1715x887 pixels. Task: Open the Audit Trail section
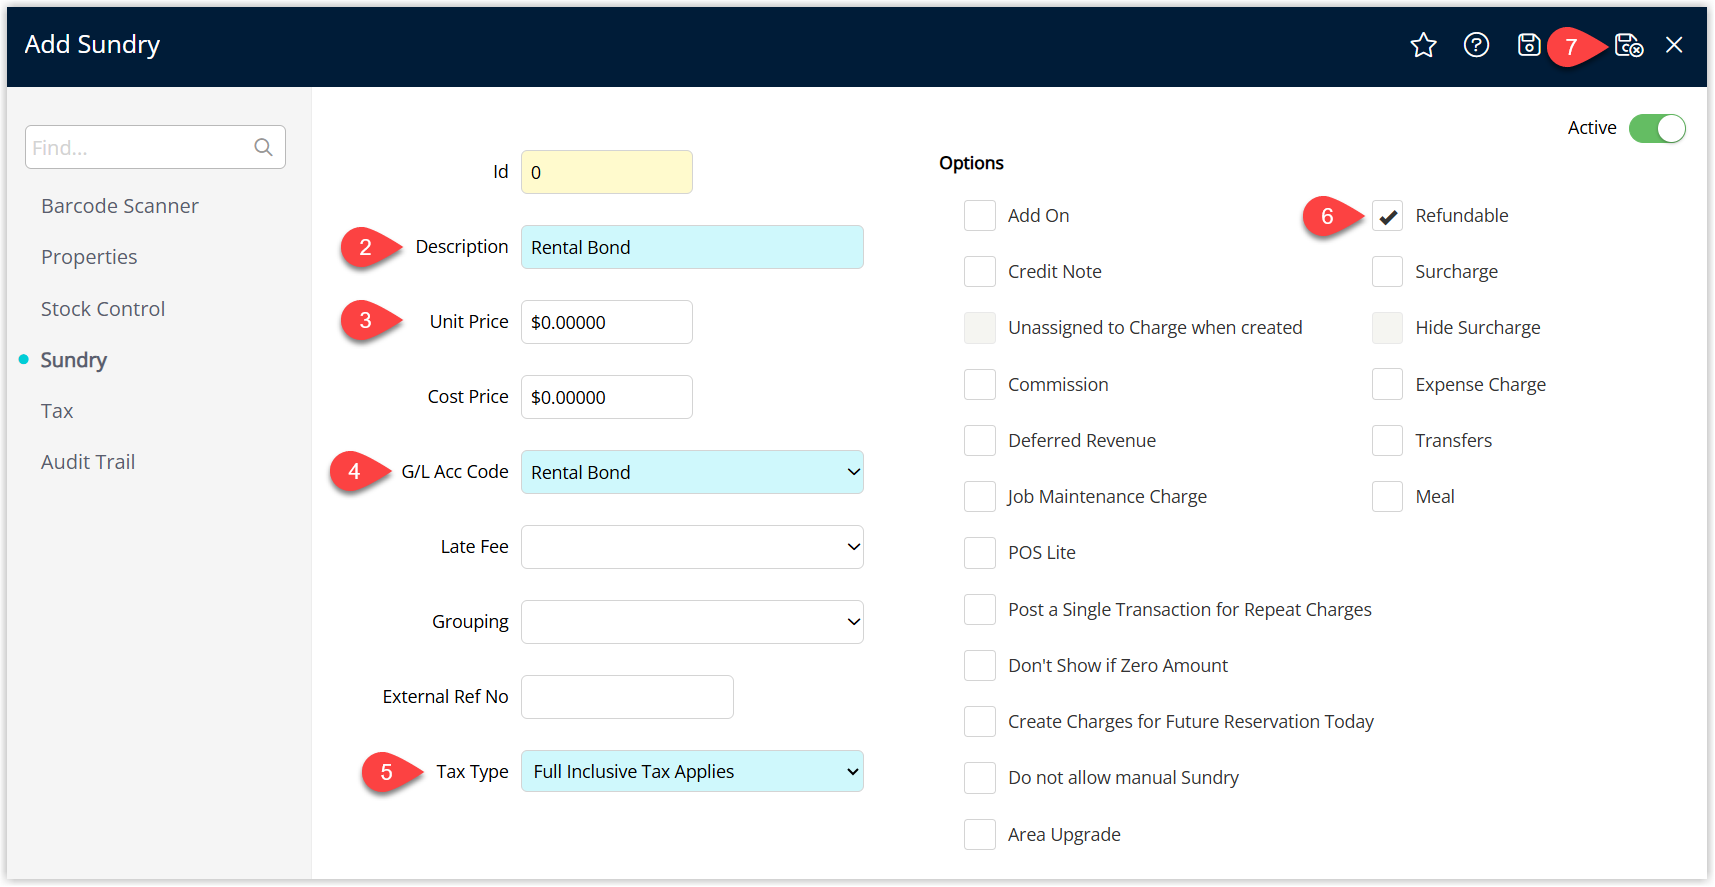coord(88,462)
